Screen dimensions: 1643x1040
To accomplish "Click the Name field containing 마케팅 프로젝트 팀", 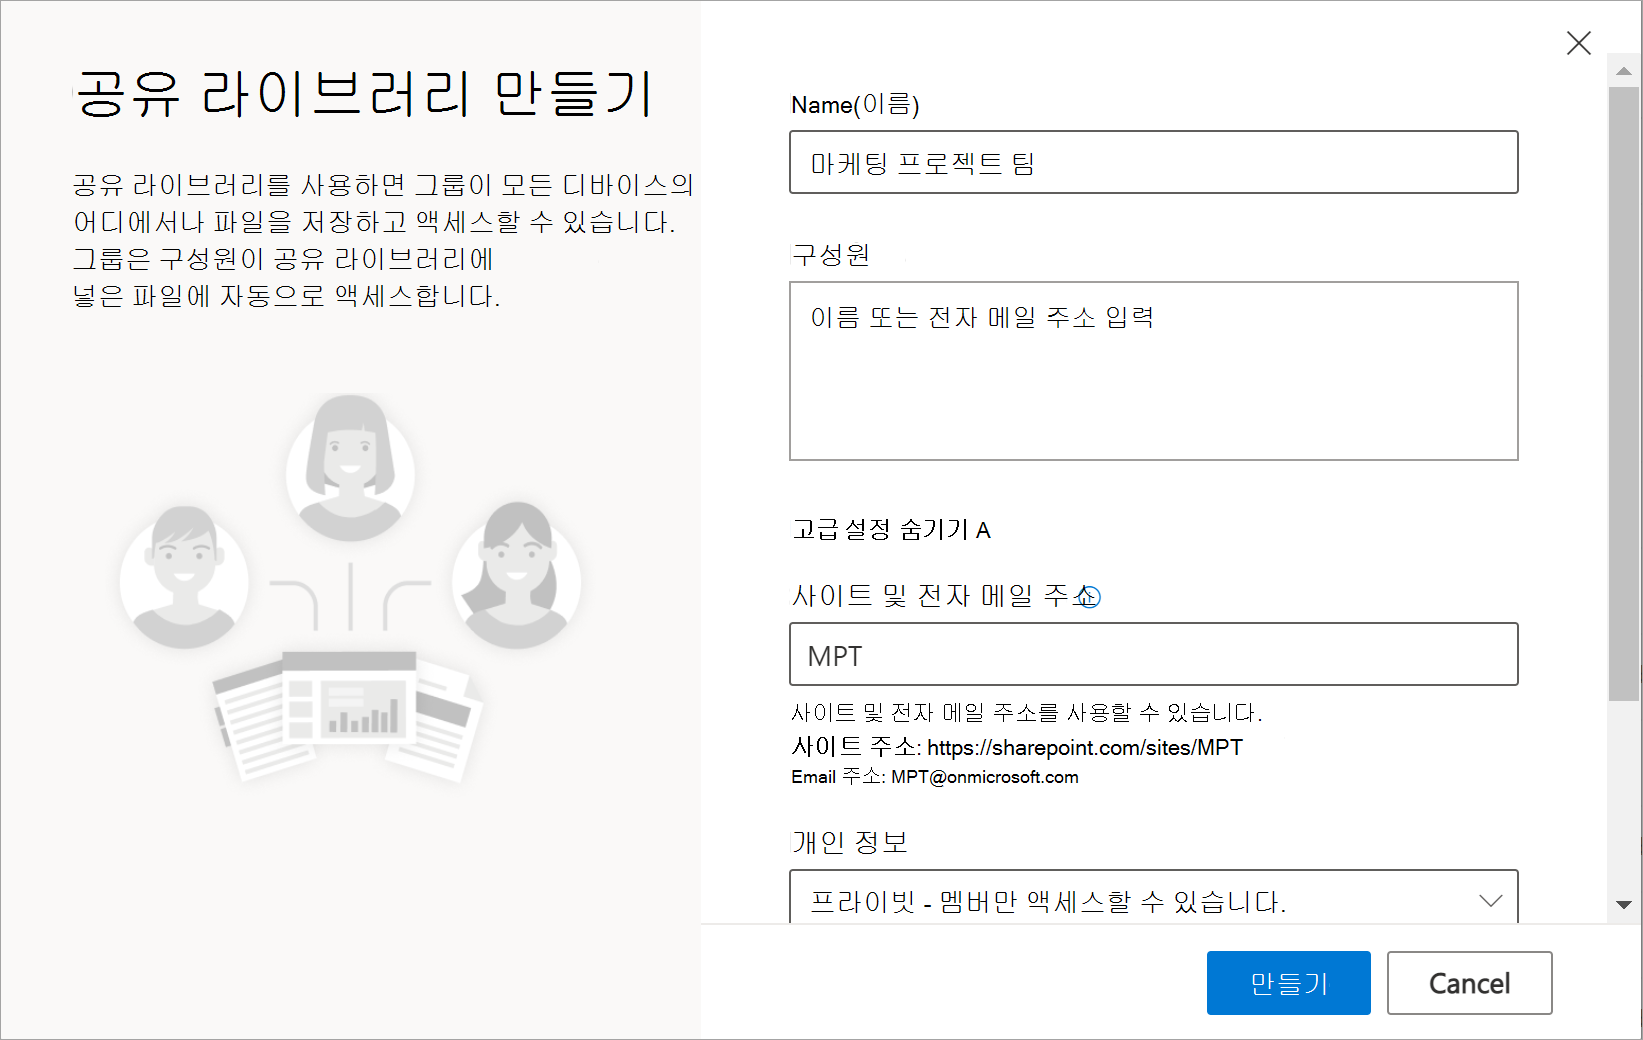I will [x=1153, y=162].
